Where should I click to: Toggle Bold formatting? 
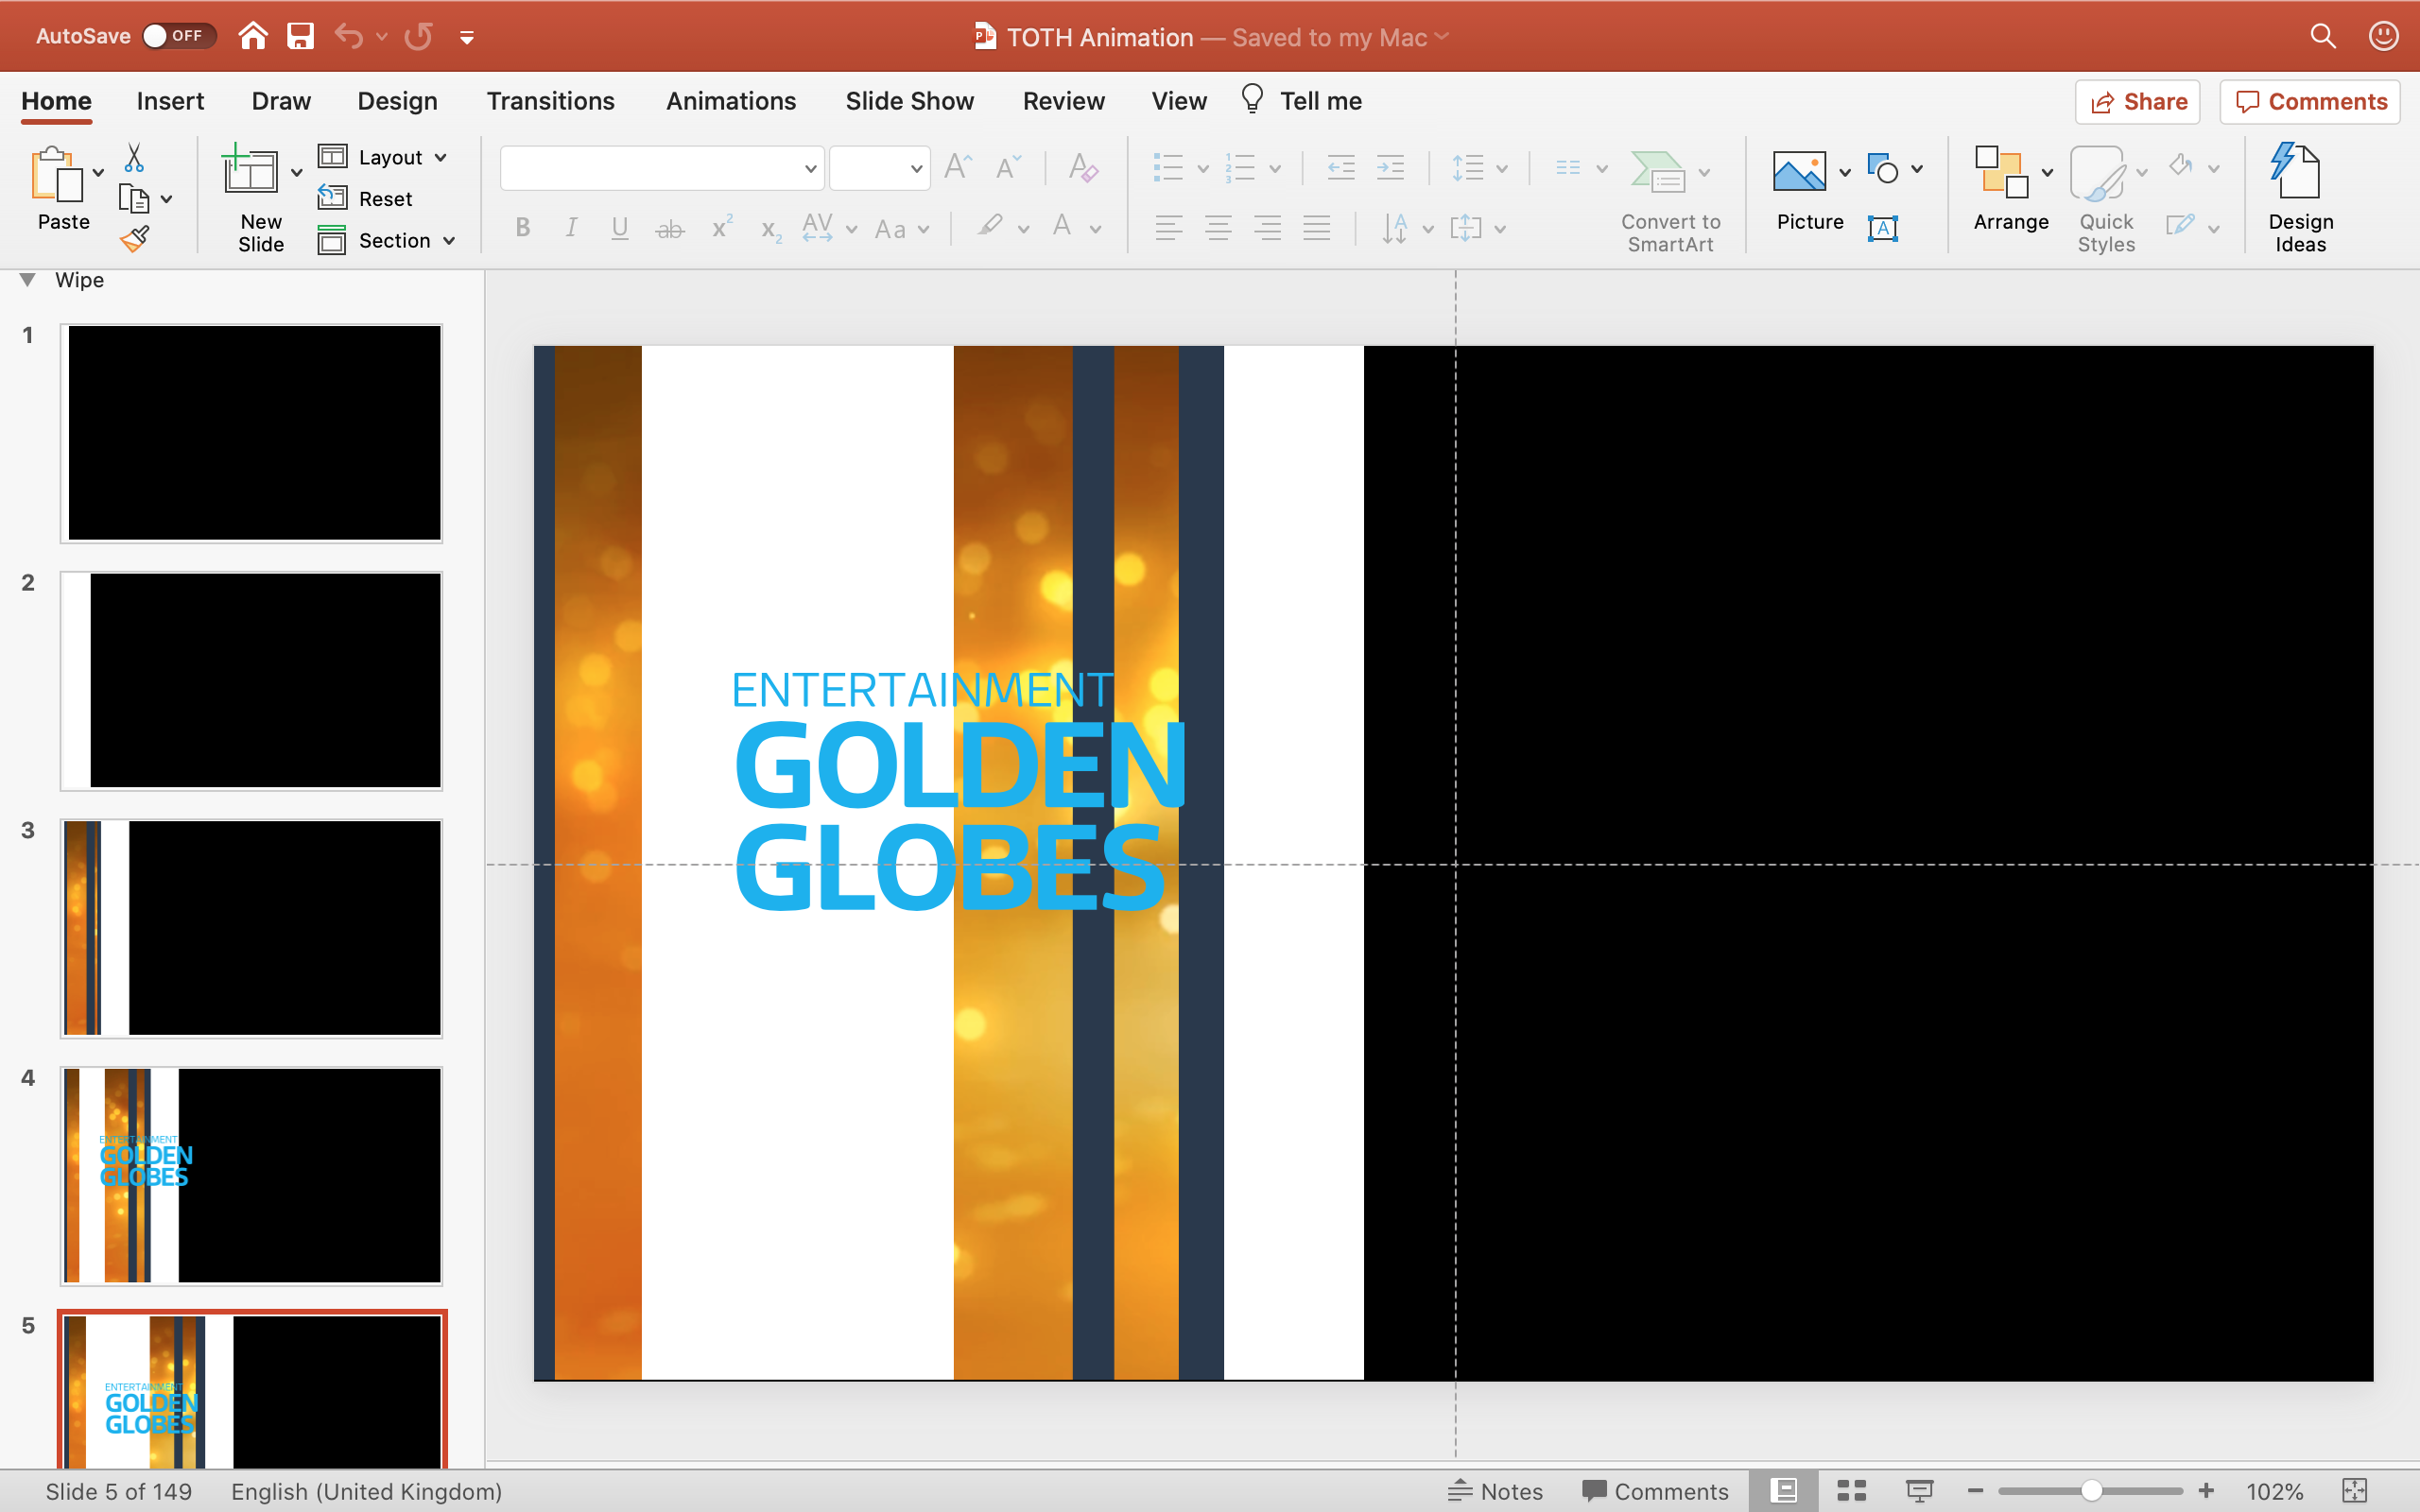pos(522,228)
